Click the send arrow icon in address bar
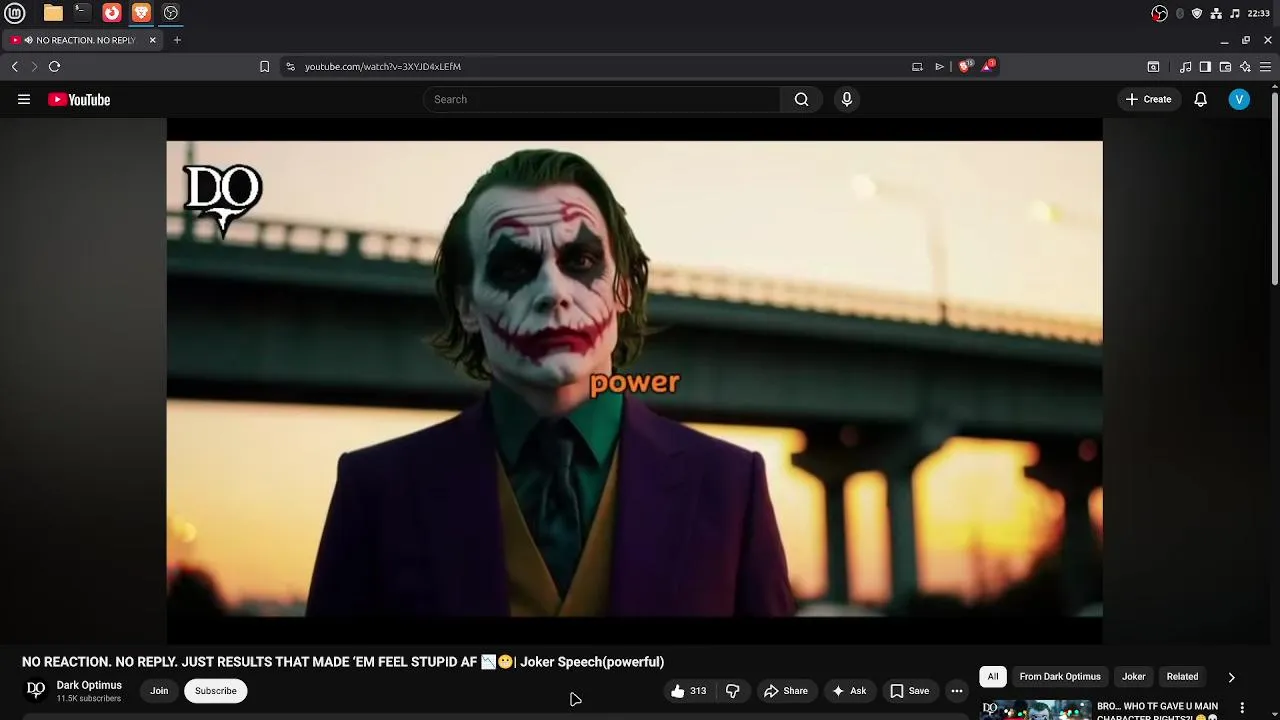1280x720 pixels. [939, 66]
